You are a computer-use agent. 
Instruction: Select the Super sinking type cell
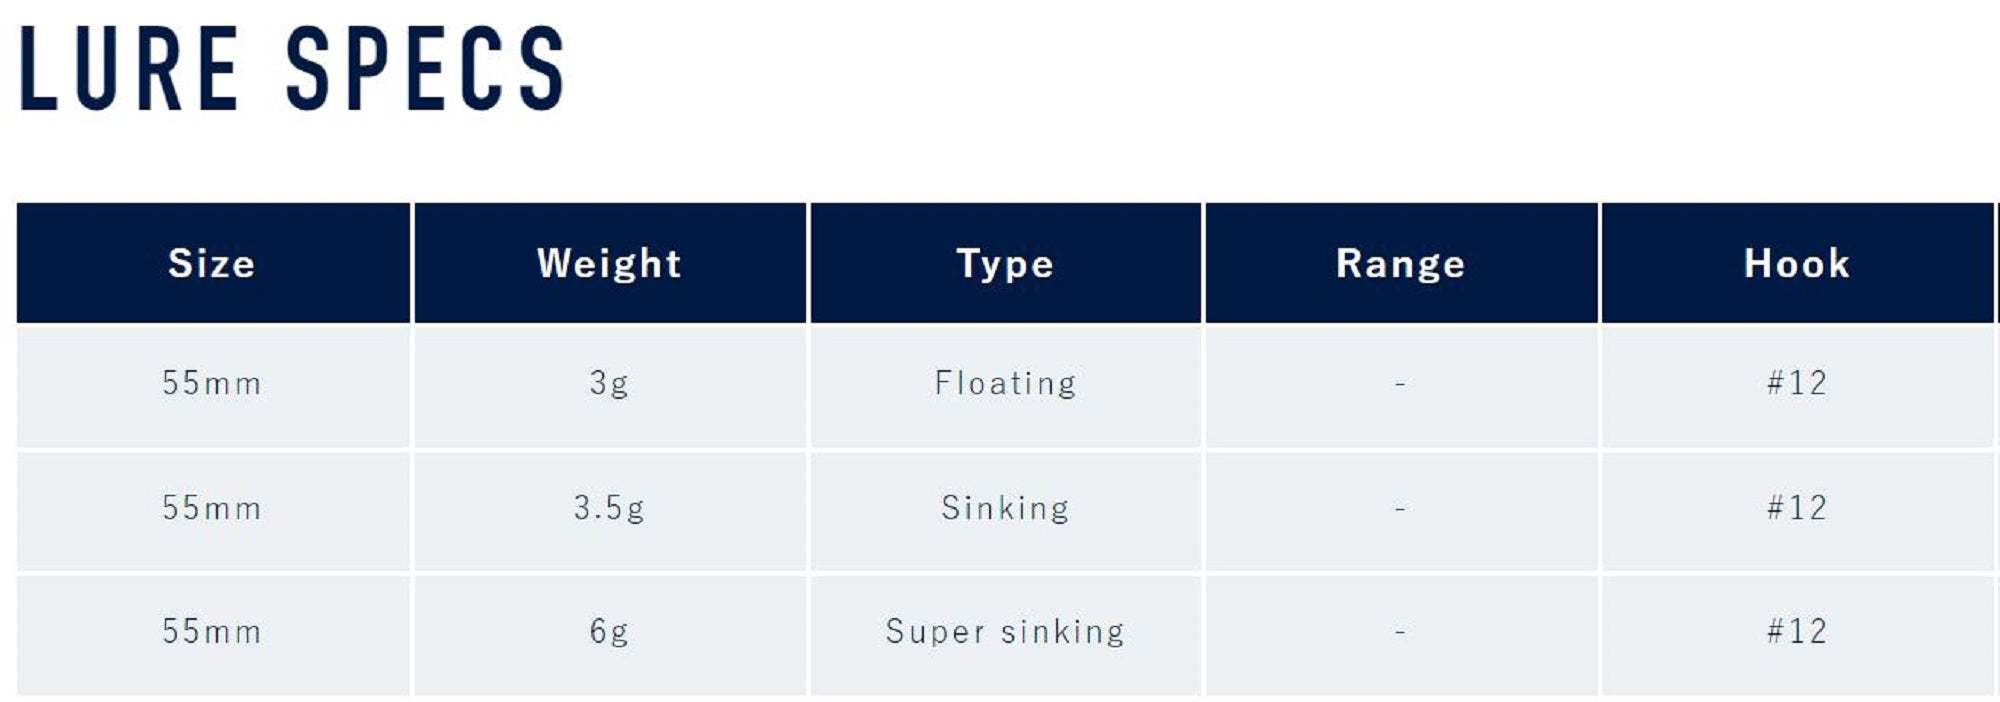coord(1005,632)
